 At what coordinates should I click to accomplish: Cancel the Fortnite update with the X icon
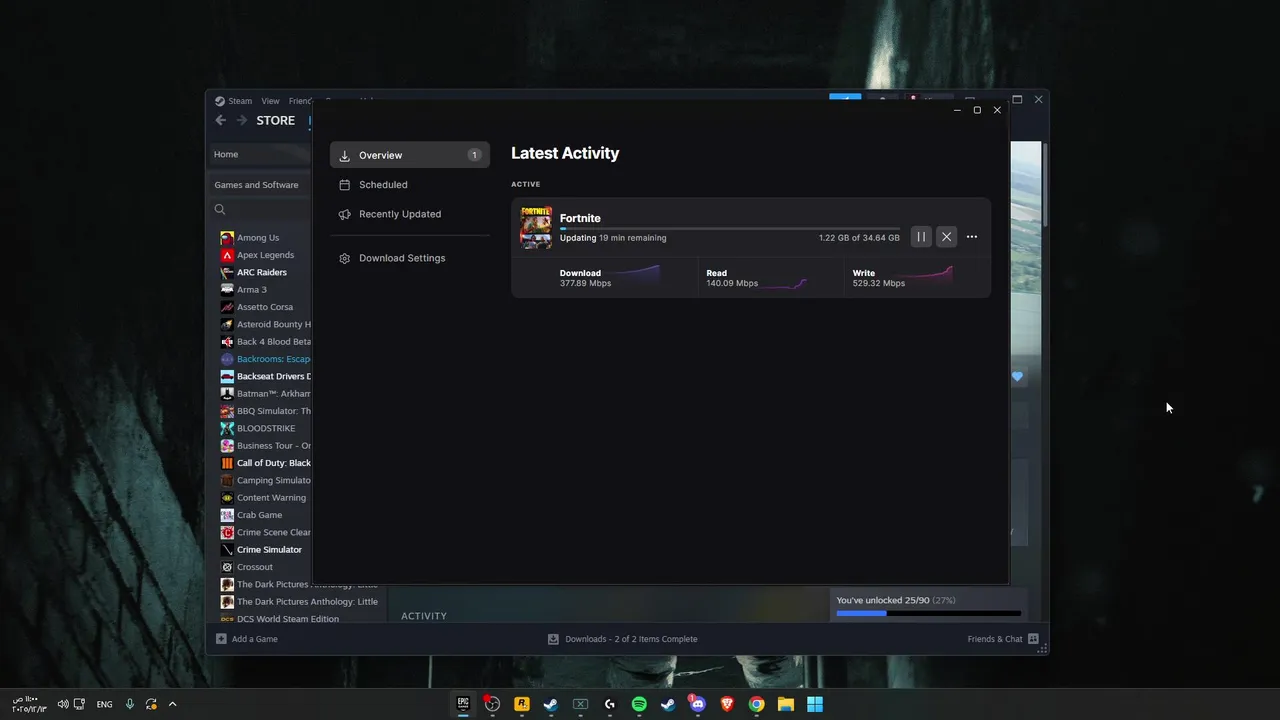pyautogui.click(x=946, y=237)
